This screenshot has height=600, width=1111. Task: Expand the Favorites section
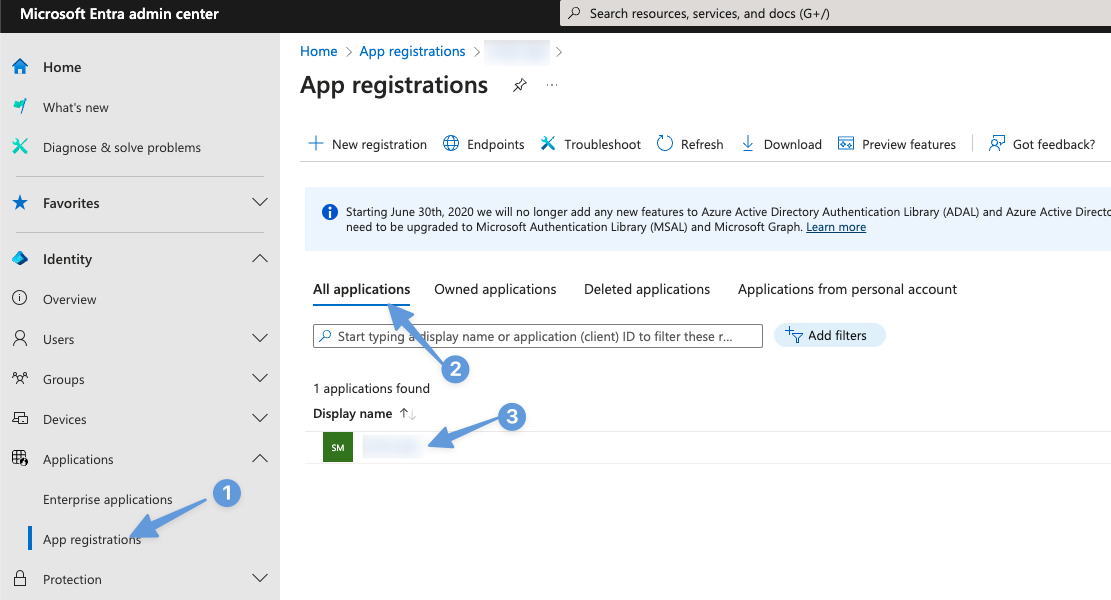click(260, 203)
